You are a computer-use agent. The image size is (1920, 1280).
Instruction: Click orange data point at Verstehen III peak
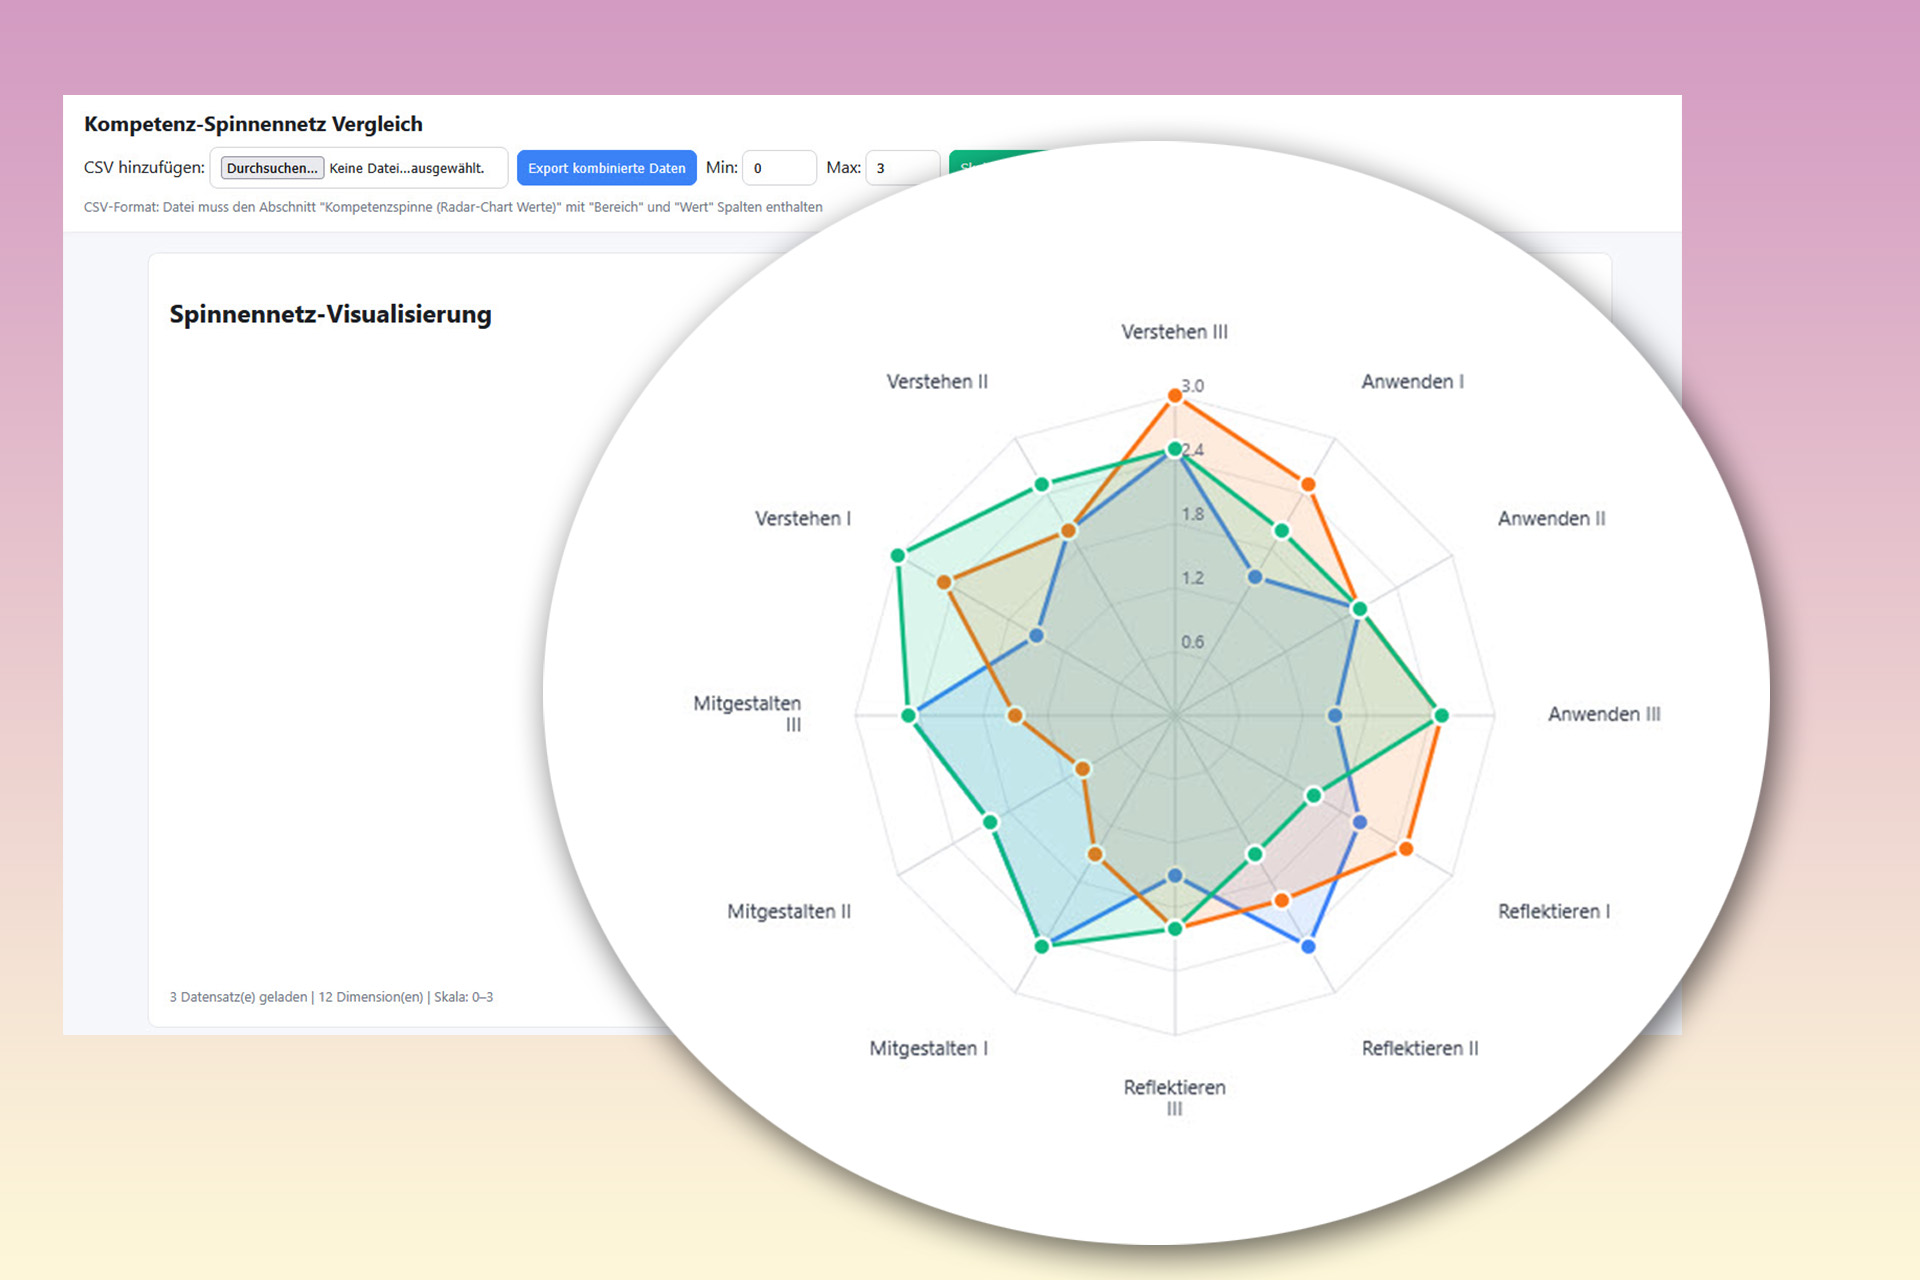coord(1175,396)
